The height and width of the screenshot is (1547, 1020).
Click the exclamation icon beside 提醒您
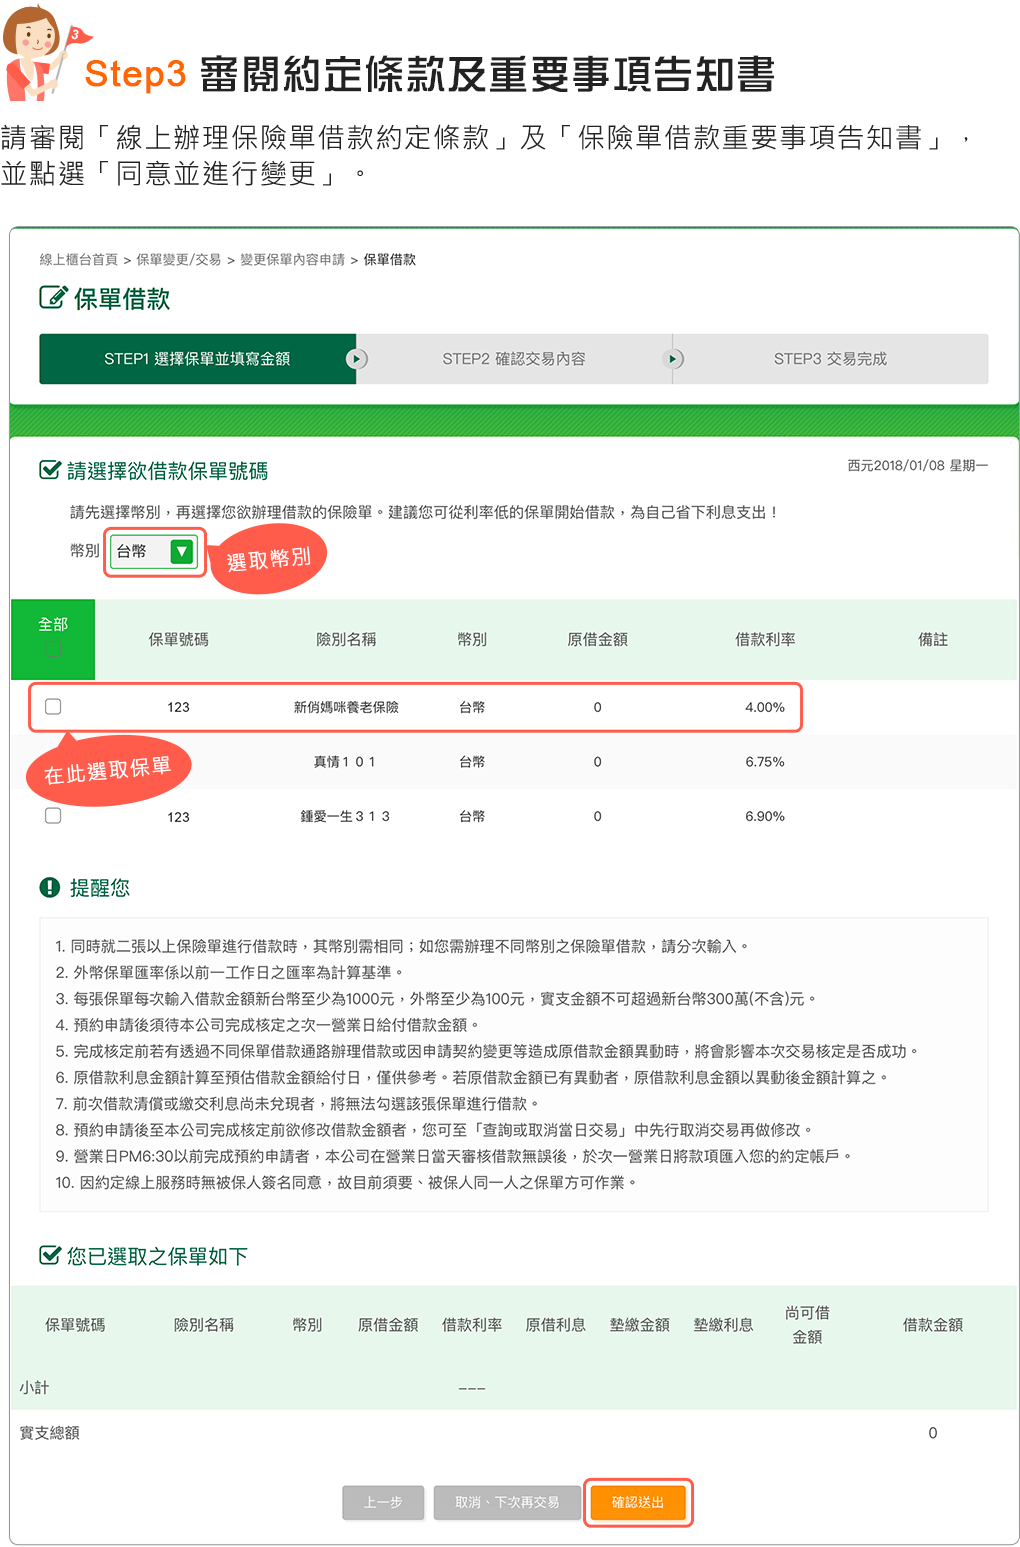50,887
